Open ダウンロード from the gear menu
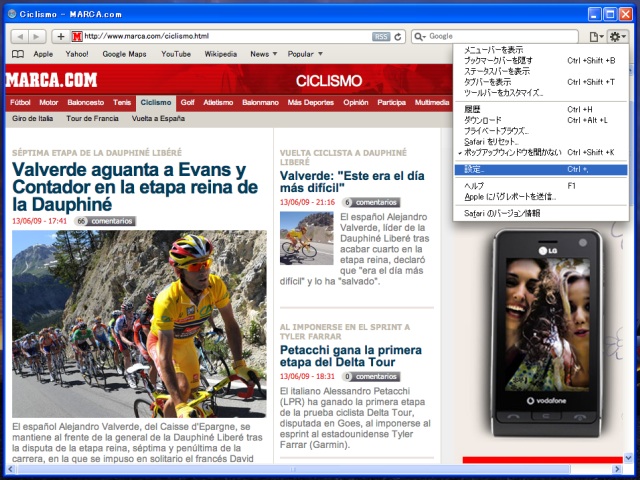Image resolution: width=640 pixels, height=480 pixels. point(541,120)
